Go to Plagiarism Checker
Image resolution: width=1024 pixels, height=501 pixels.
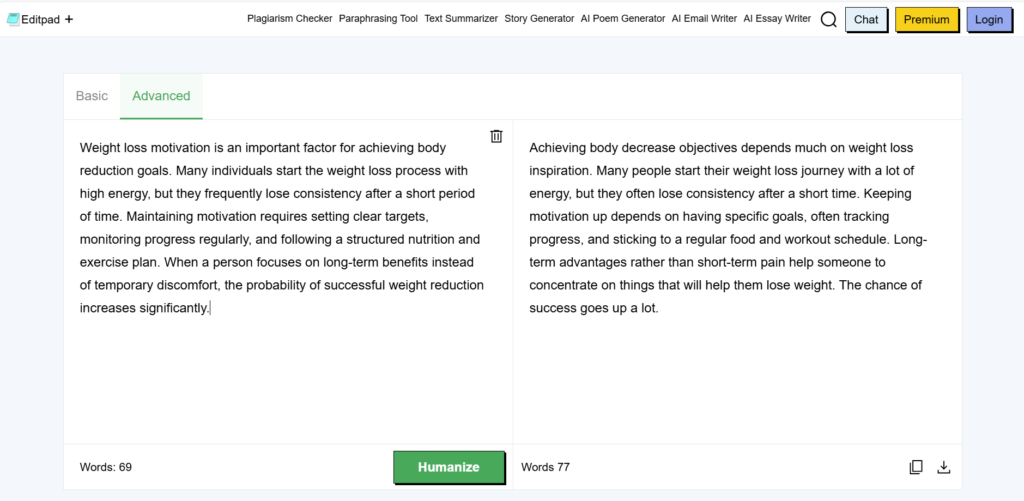click(x=290, y=19)
